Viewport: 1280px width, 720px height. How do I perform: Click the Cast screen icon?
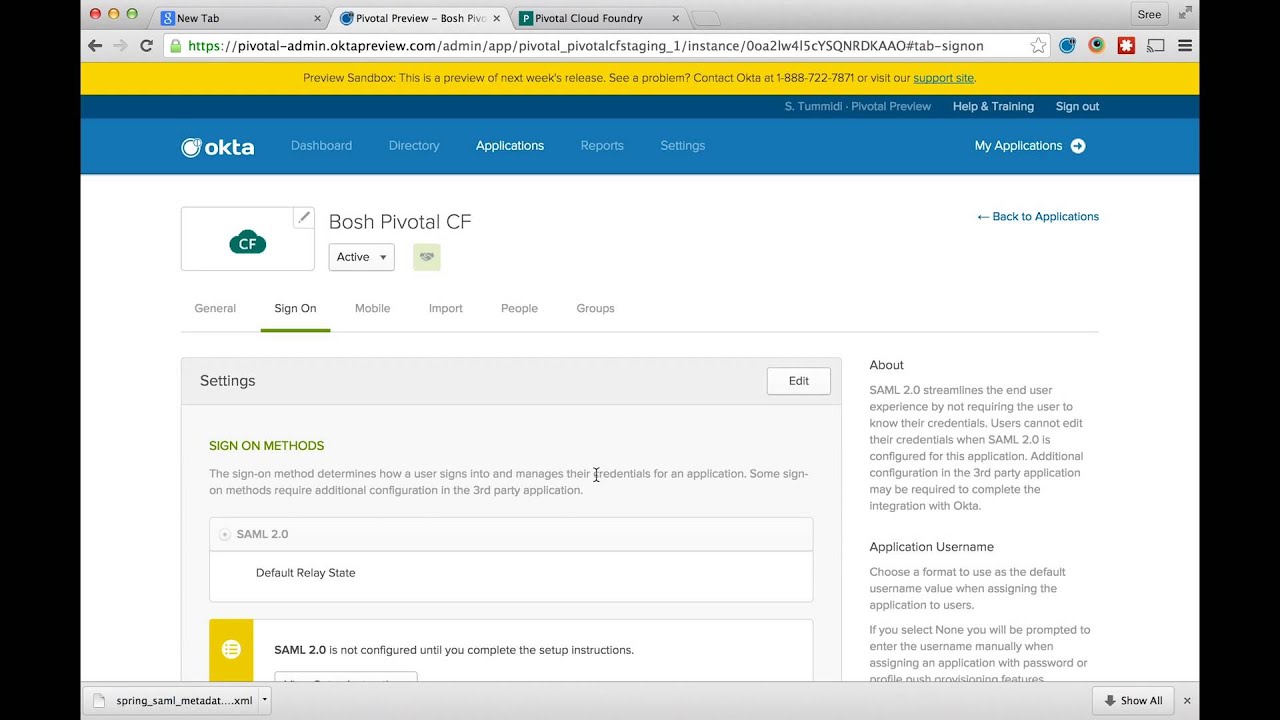click(x=1155, y=45)
